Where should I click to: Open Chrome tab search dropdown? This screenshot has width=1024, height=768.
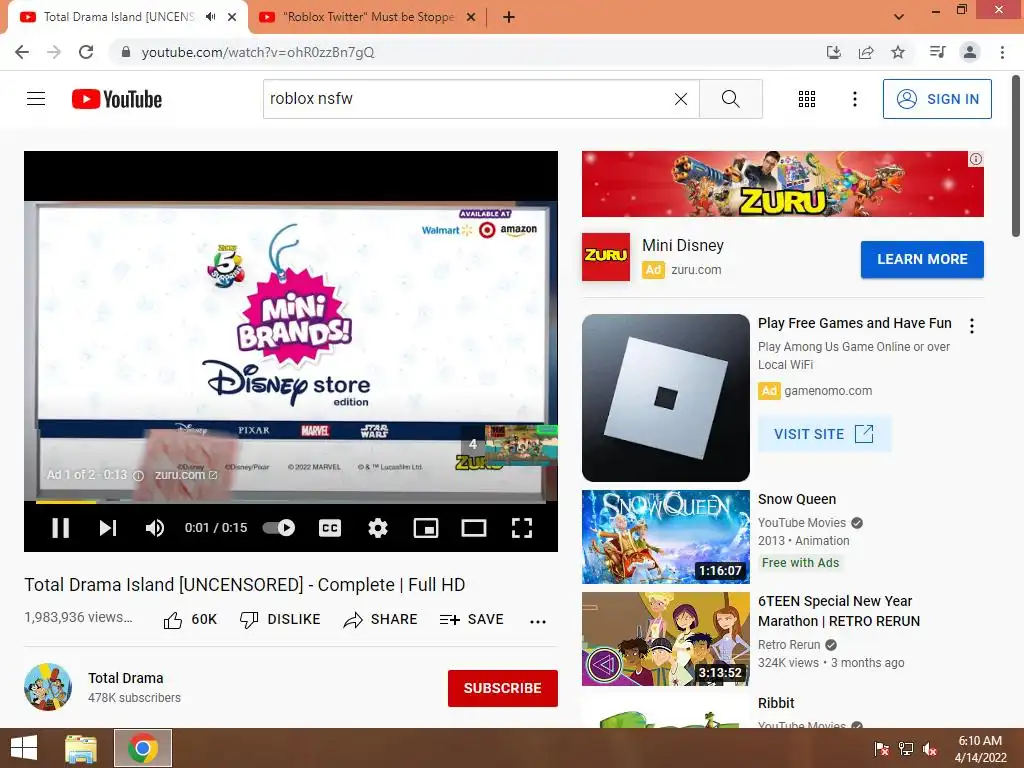click(x=899, y=17)
